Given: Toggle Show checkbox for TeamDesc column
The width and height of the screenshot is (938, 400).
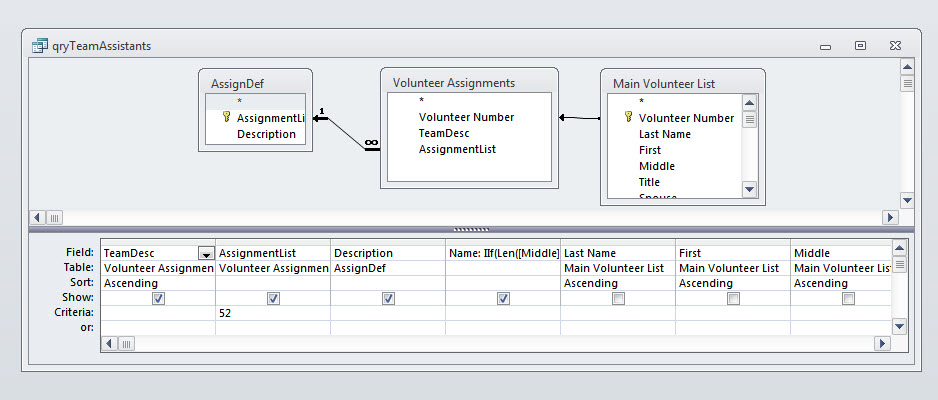Looking at the screenshot, I should pyautogui.click(x=159, y=298).
